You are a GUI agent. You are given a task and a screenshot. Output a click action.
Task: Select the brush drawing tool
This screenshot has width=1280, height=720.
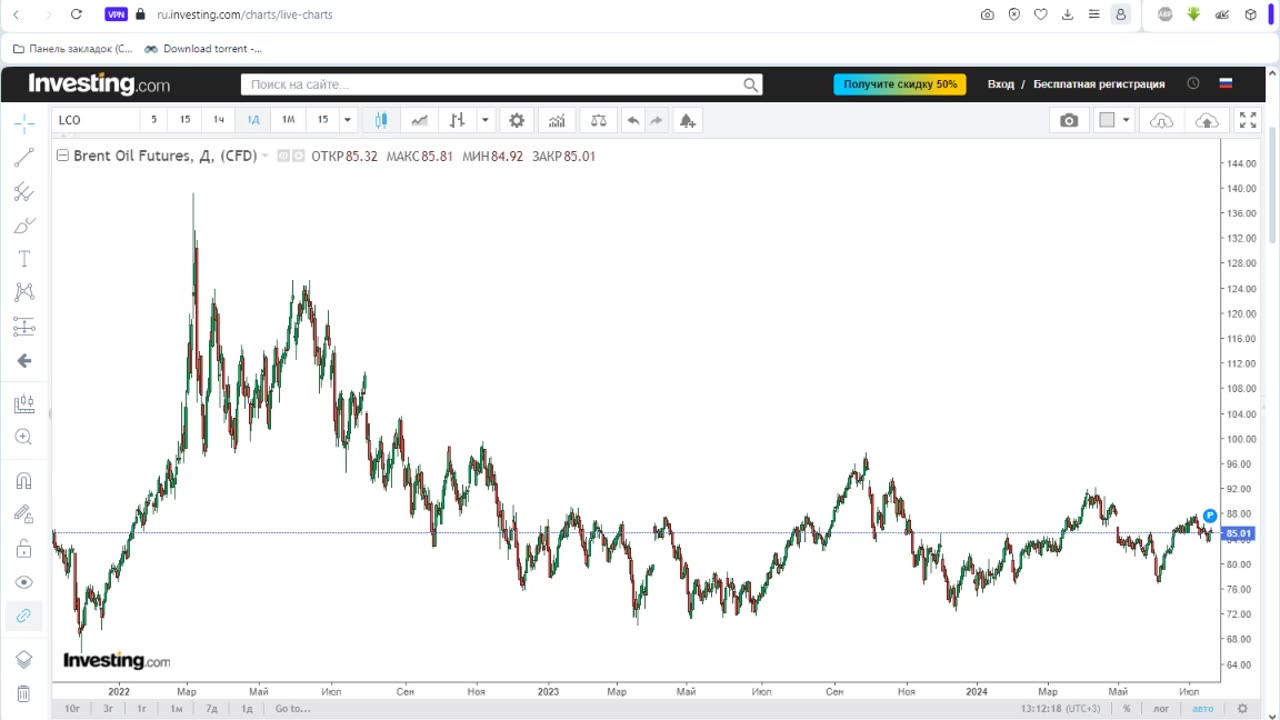point(24,225)
